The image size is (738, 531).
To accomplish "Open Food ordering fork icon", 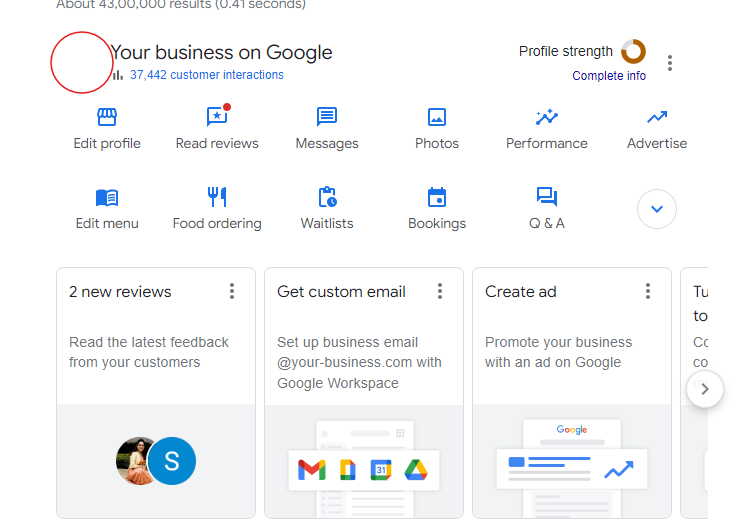I will [x=217, y=197].
